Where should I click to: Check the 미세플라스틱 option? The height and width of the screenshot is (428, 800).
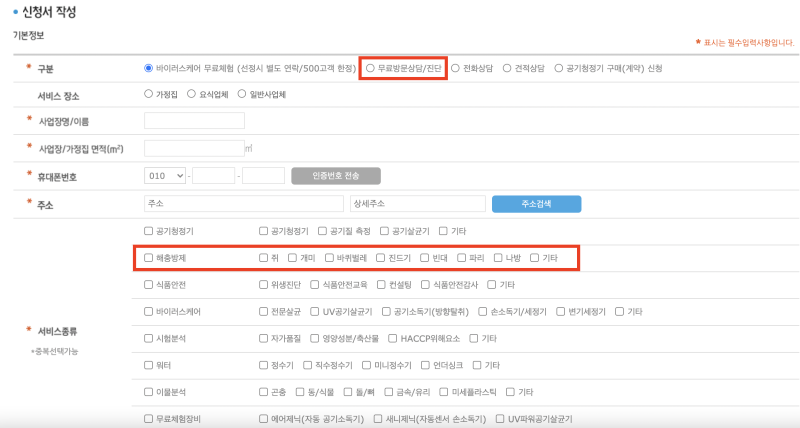click(444, 392)
